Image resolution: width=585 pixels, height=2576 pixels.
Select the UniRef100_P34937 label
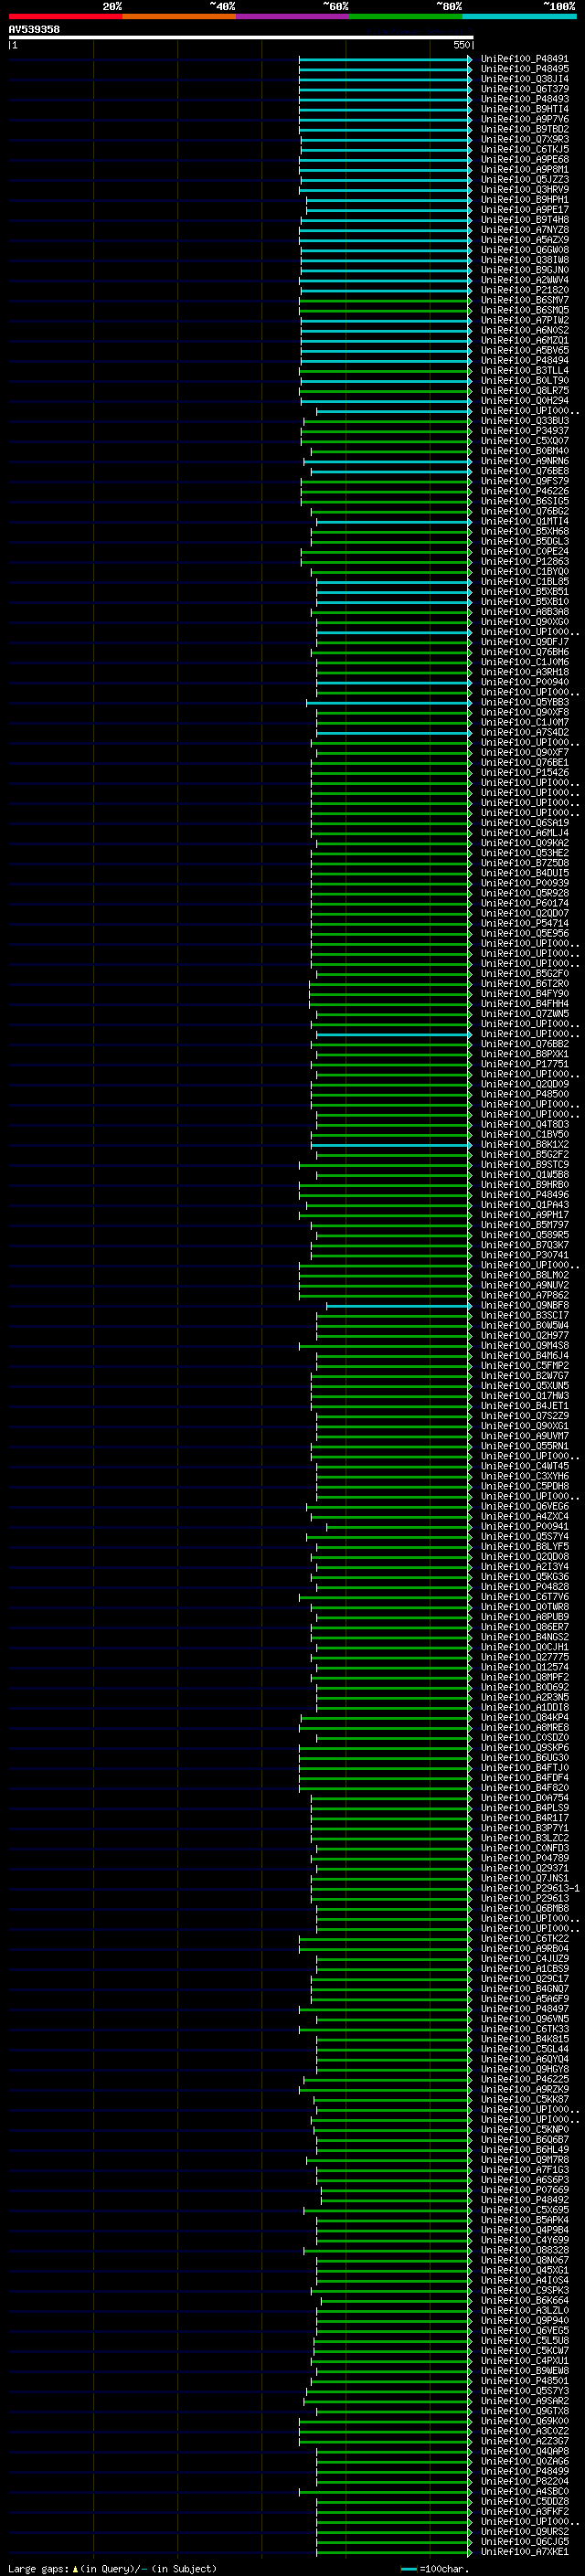pos(524,431)
